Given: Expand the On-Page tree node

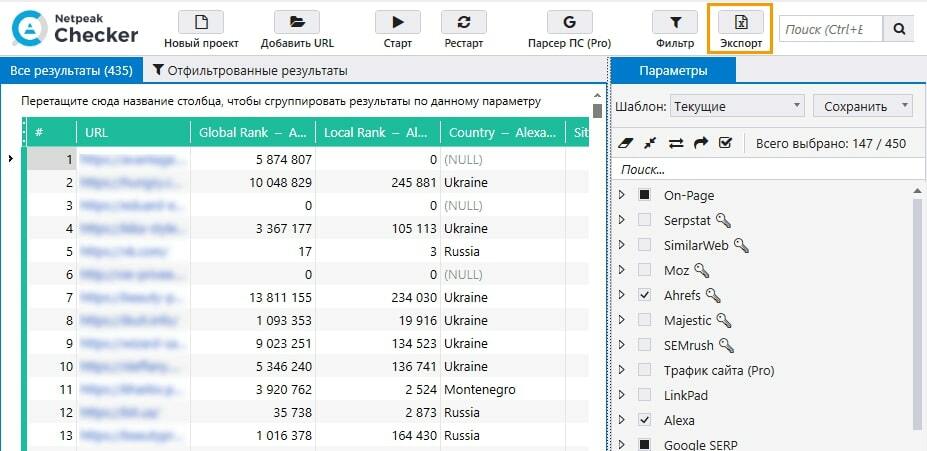Looking at the screenshot, I should click(x=621, y=194).
